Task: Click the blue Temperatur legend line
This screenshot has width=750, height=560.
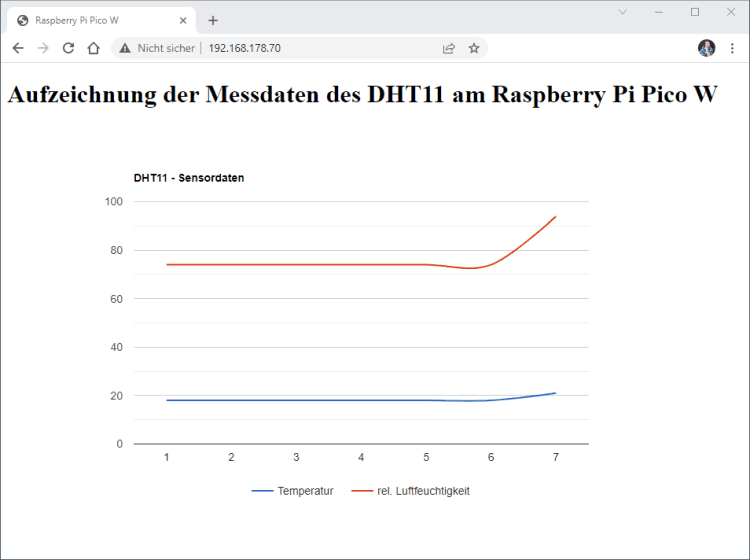Action: (262, 491)
